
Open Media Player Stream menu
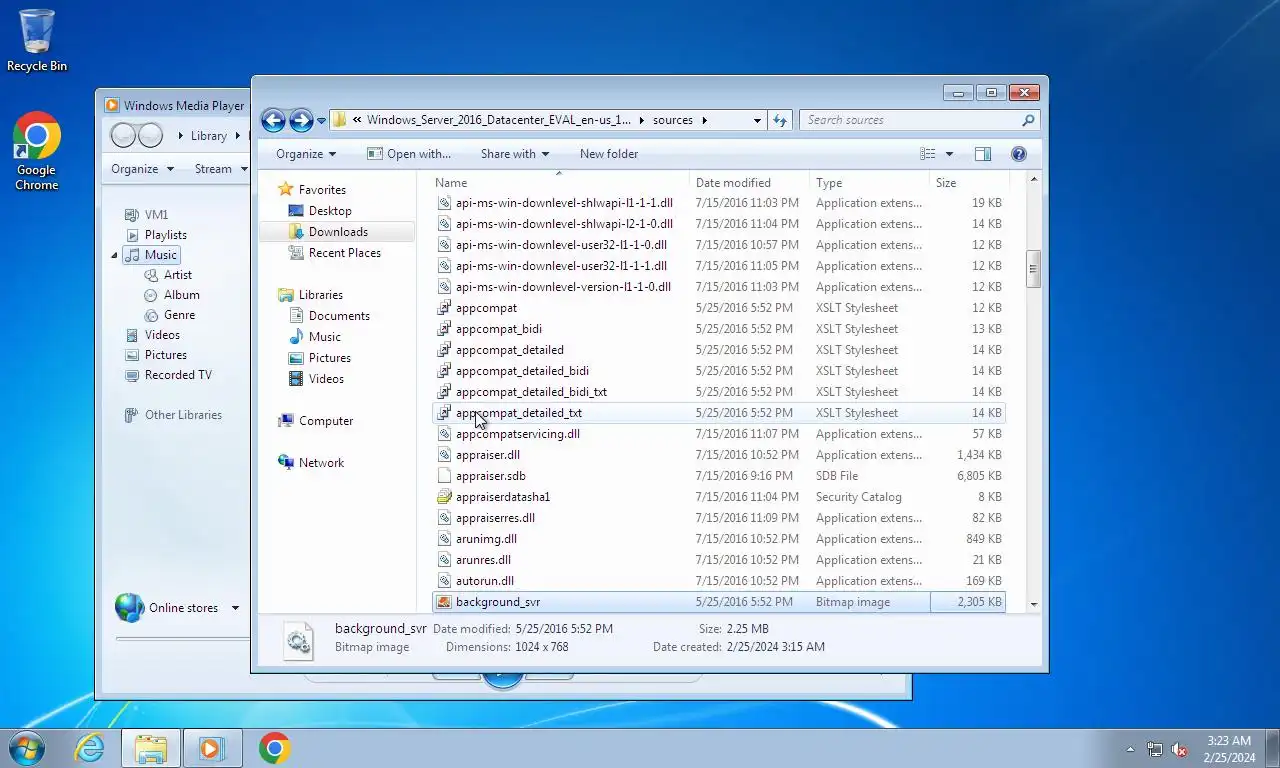click(x=220, y=169)
